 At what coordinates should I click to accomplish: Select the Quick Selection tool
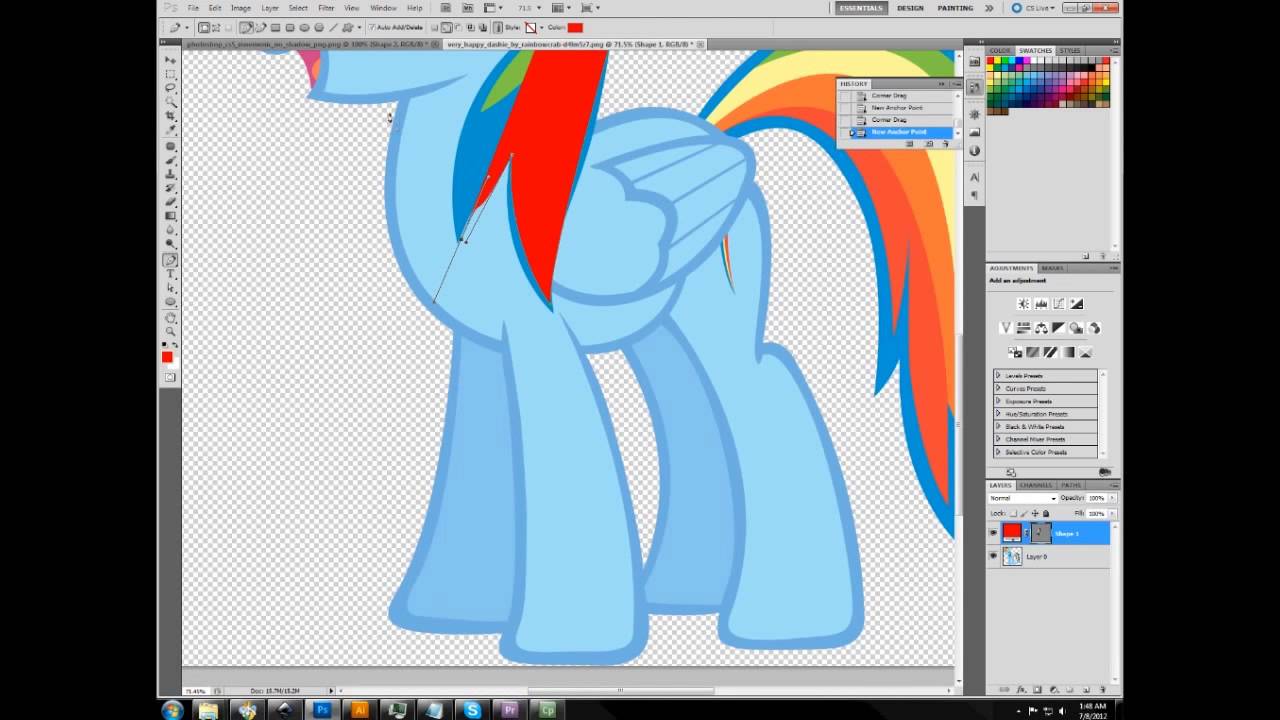pos(171,102)
